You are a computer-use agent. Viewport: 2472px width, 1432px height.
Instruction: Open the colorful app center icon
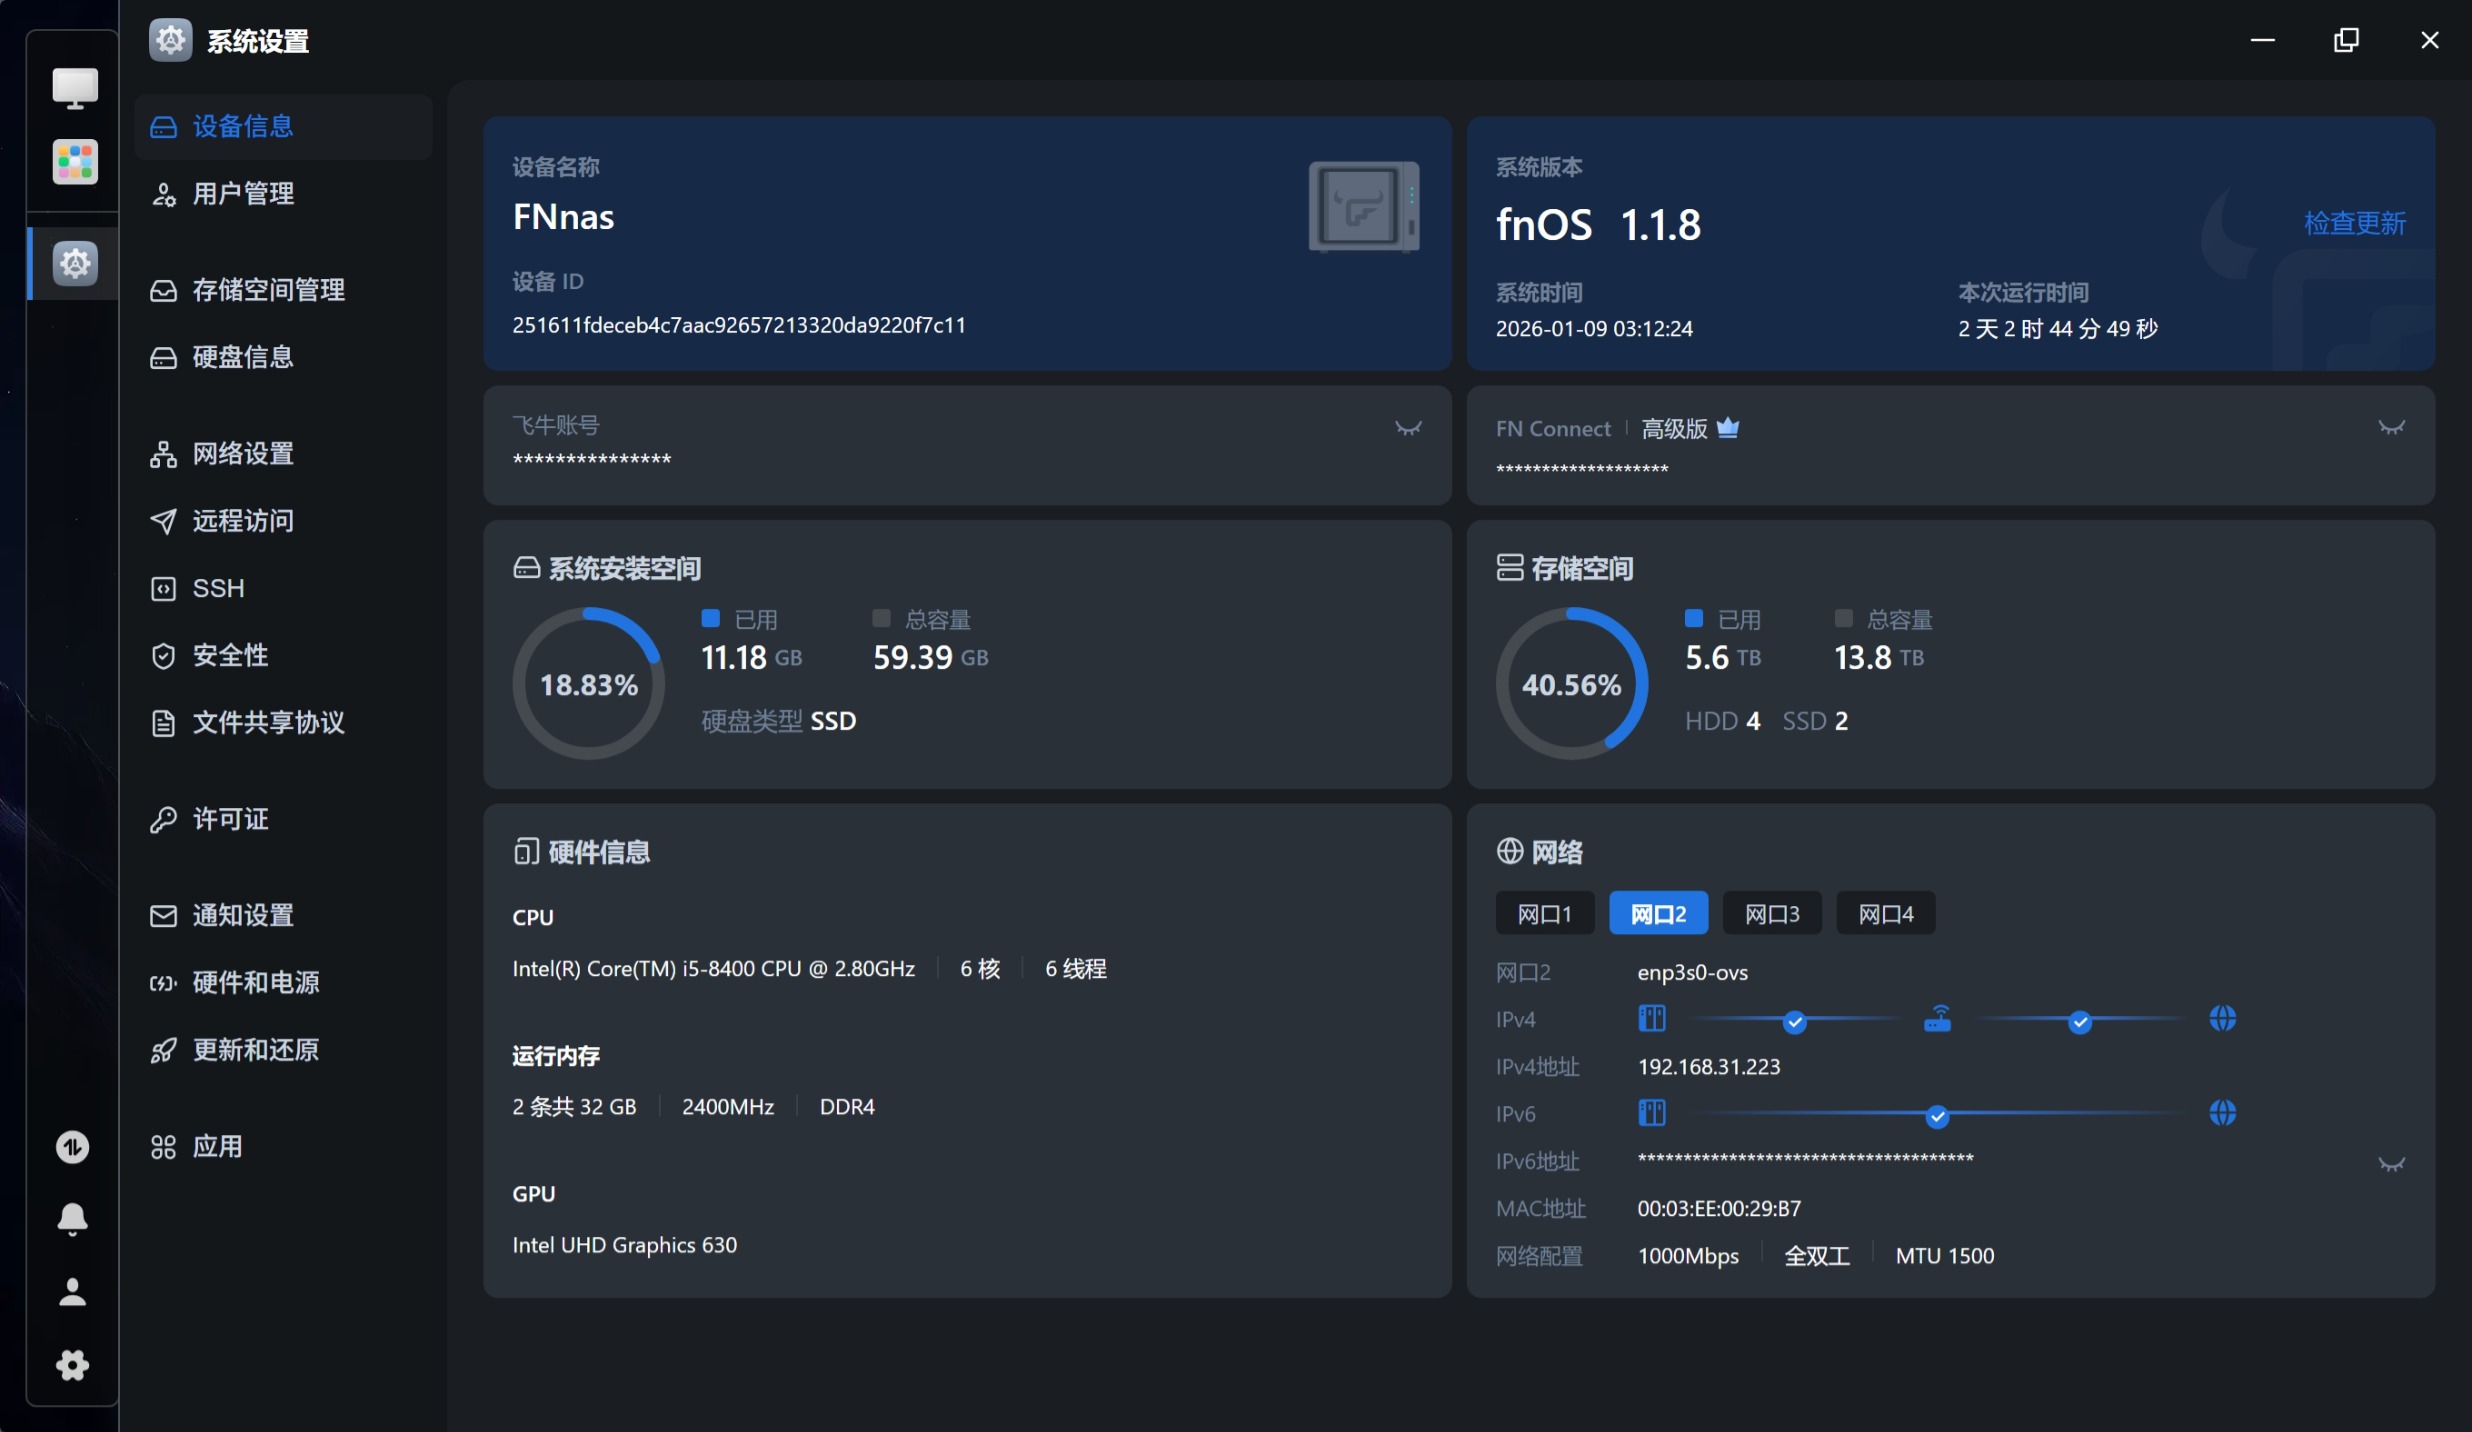pyautogui.click(x=75, y=161)
